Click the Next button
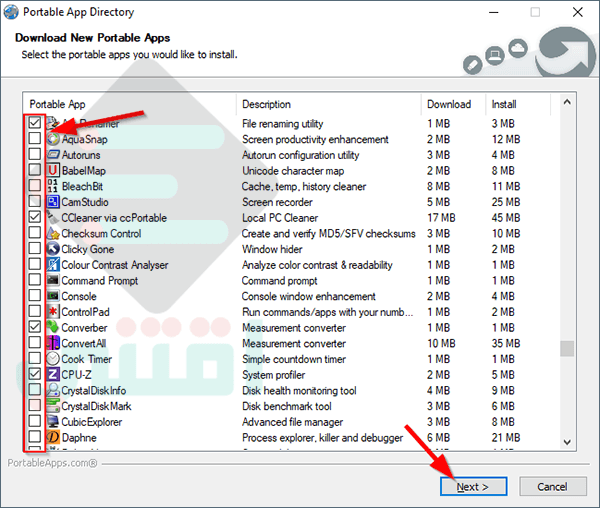The height and width of the screenshot is (508, 600). [473, 486]
